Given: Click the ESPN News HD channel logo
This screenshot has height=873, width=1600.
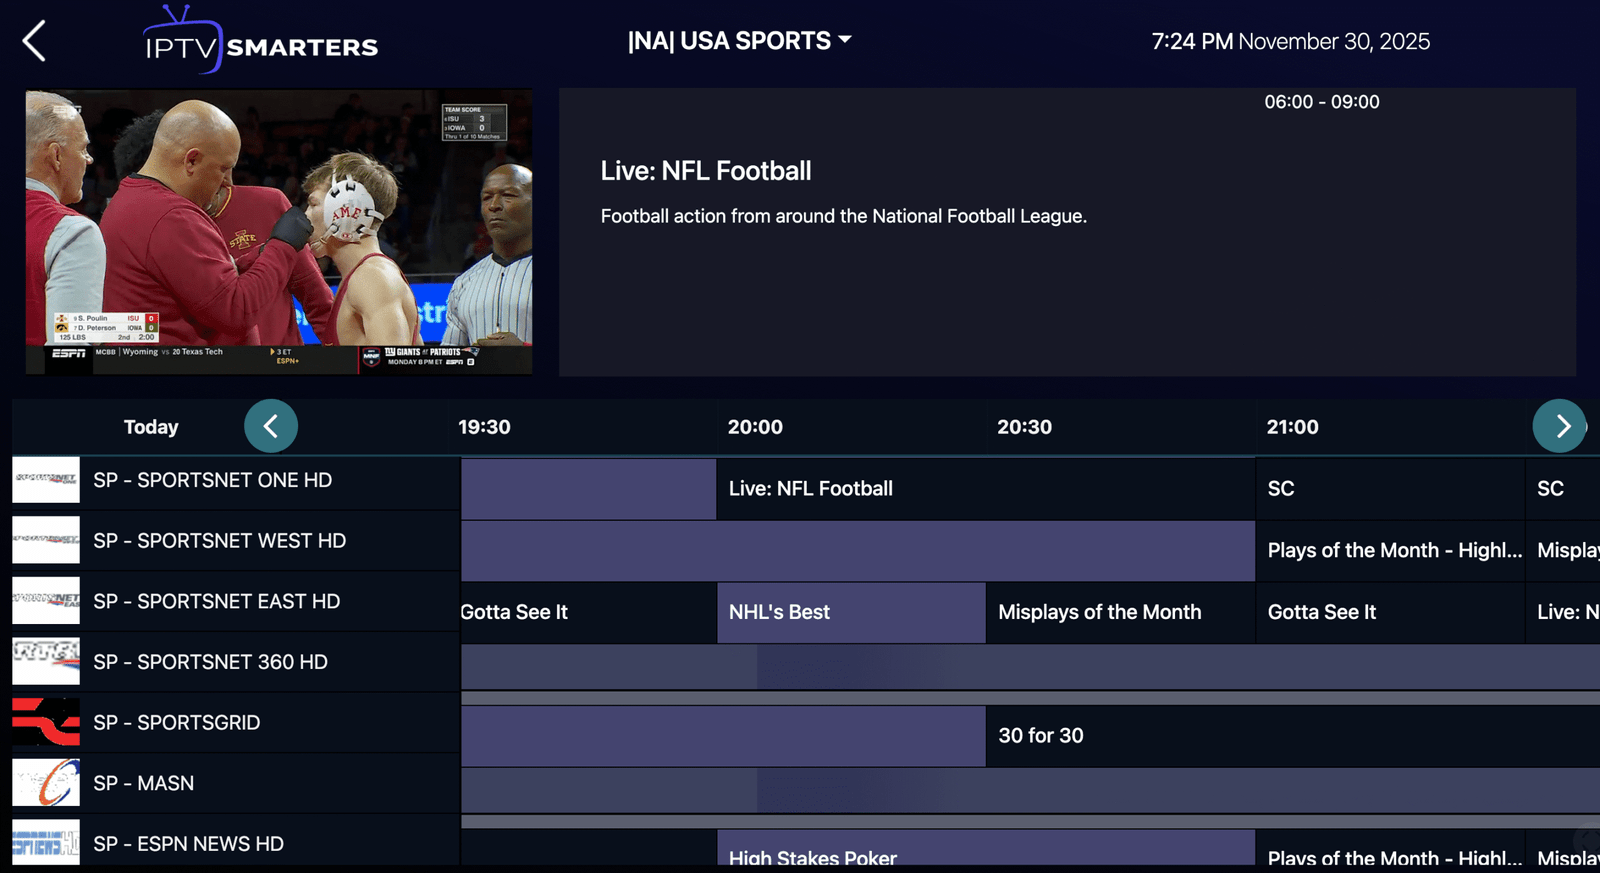Looking at the screenshot, I should pos(46,843).
